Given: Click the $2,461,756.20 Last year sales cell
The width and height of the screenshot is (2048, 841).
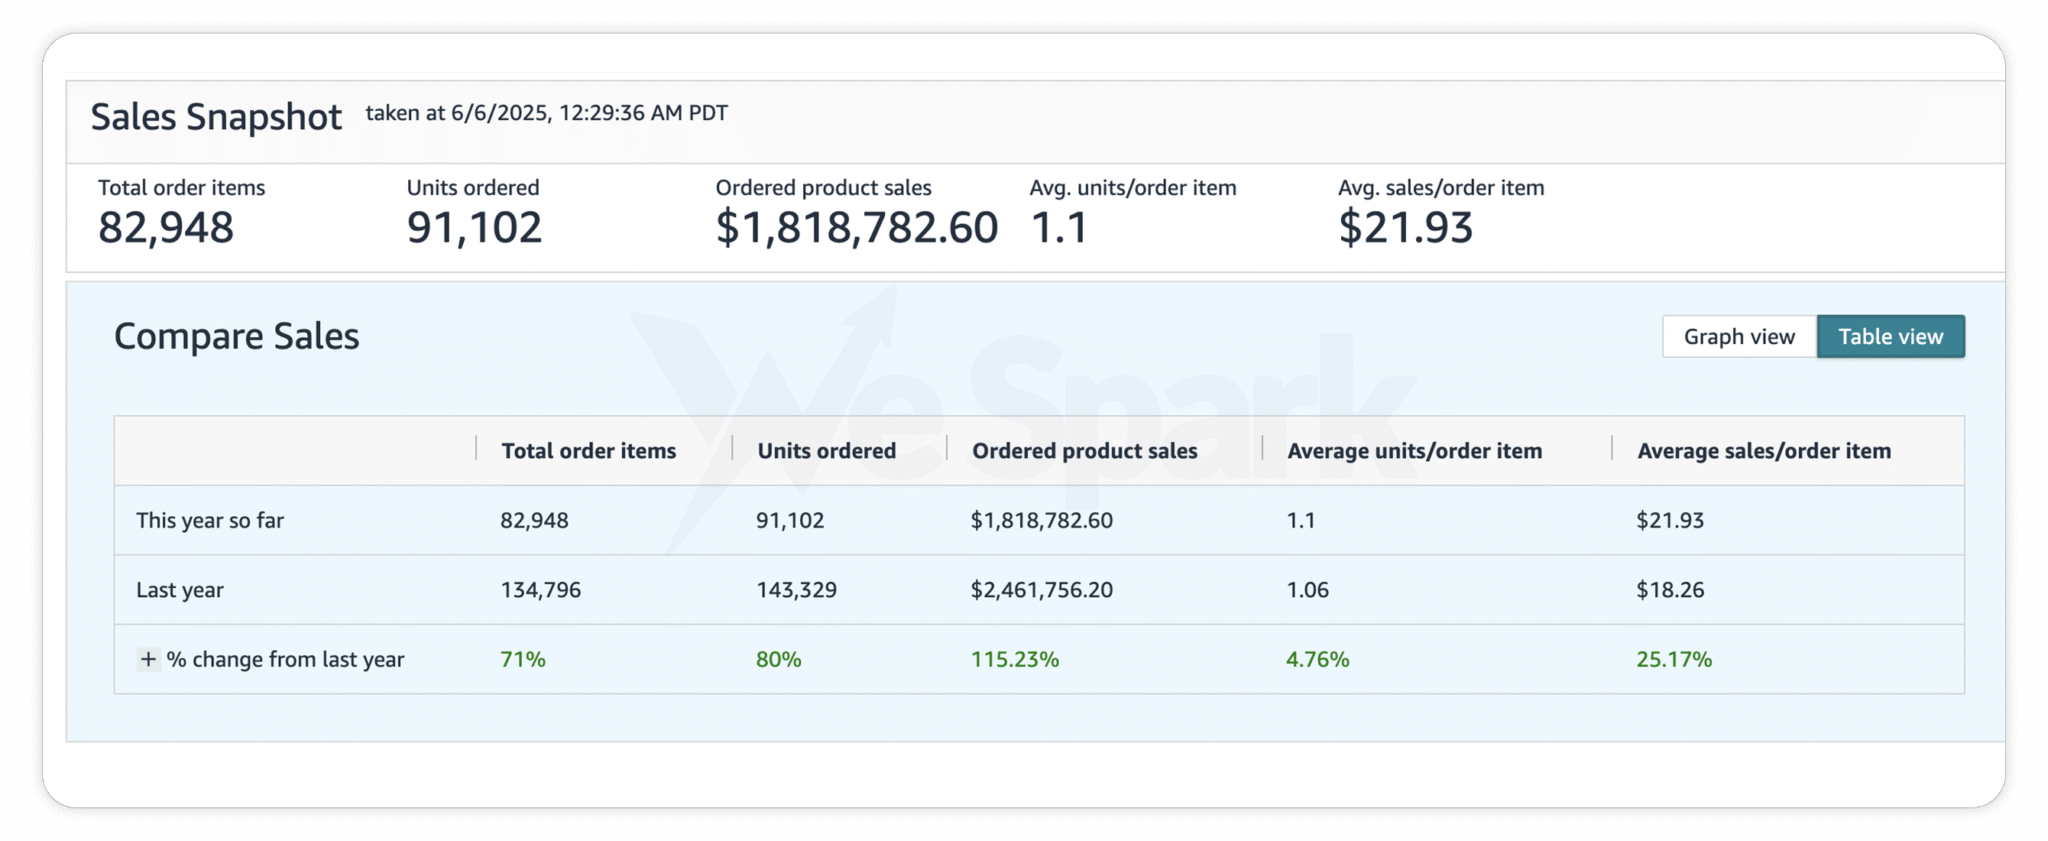Looking at the screenshot, I should (1042, 590).
